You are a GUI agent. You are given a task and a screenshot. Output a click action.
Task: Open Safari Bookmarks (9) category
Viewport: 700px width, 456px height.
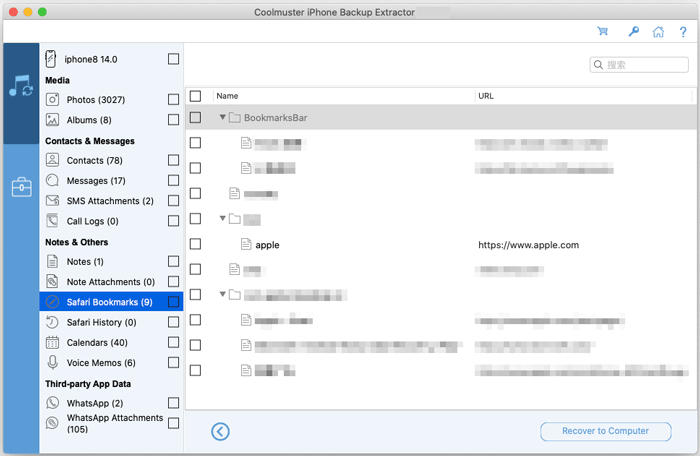111,302
